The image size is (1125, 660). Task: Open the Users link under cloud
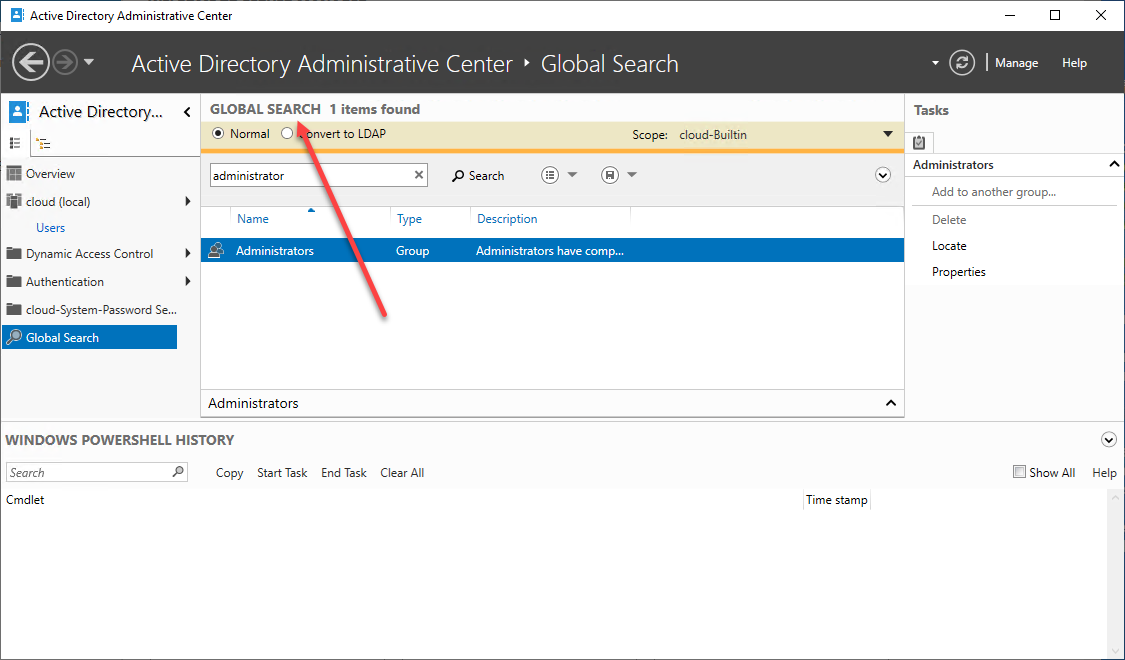(50, 227)
